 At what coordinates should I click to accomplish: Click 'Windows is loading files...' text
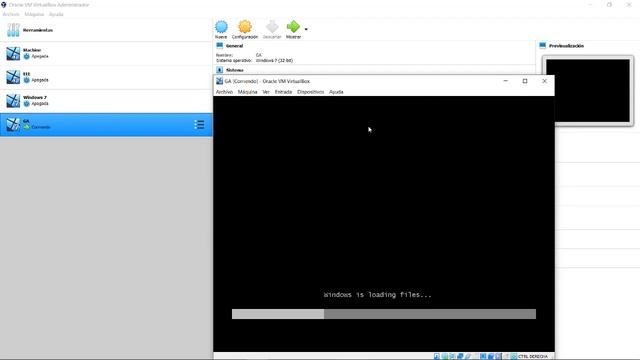pyautogui.click(x=377, y=295)
